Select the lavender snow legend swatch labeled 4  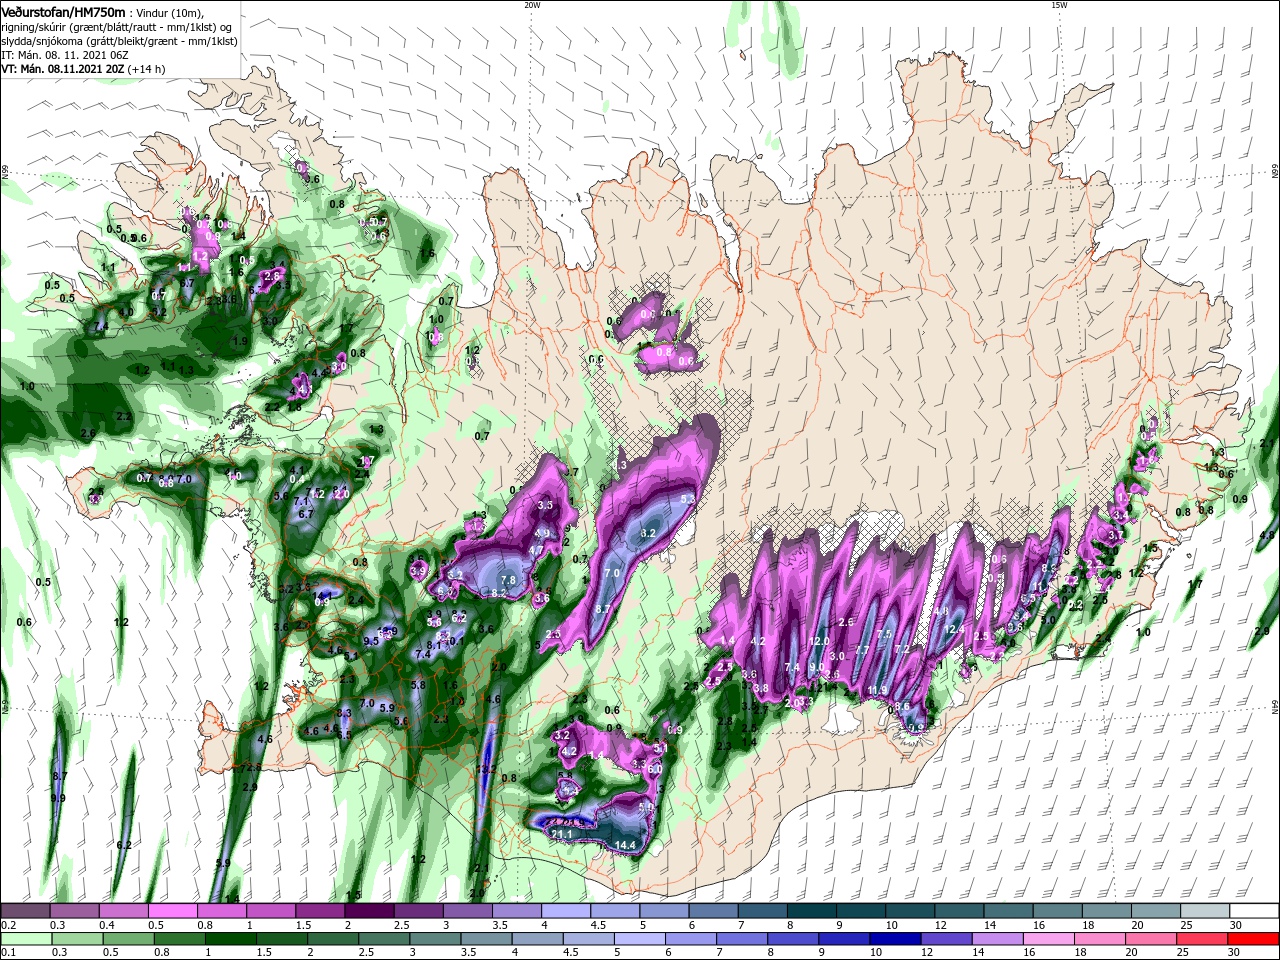pos(566,911)
